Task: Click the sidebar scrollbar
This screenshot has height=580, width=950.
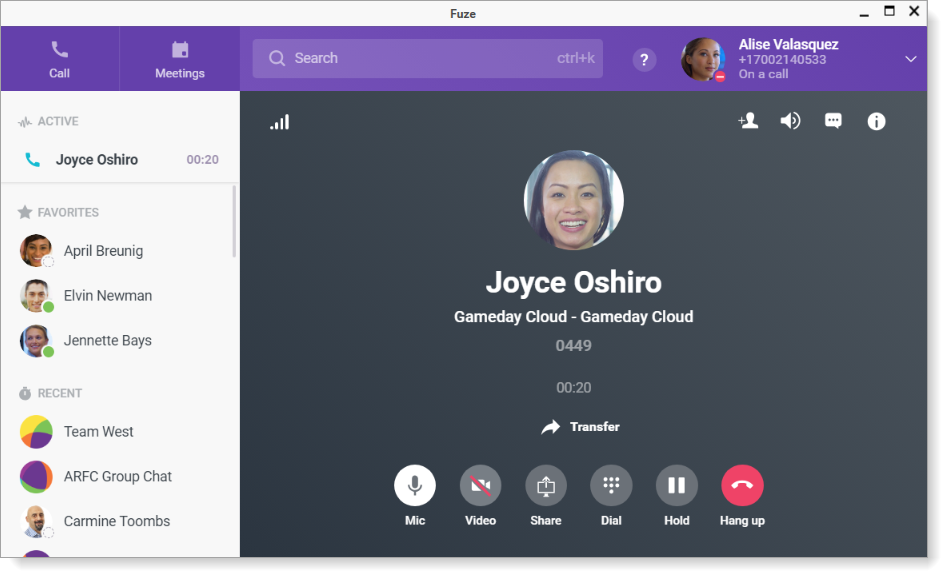Action: [x=234, y=222]
